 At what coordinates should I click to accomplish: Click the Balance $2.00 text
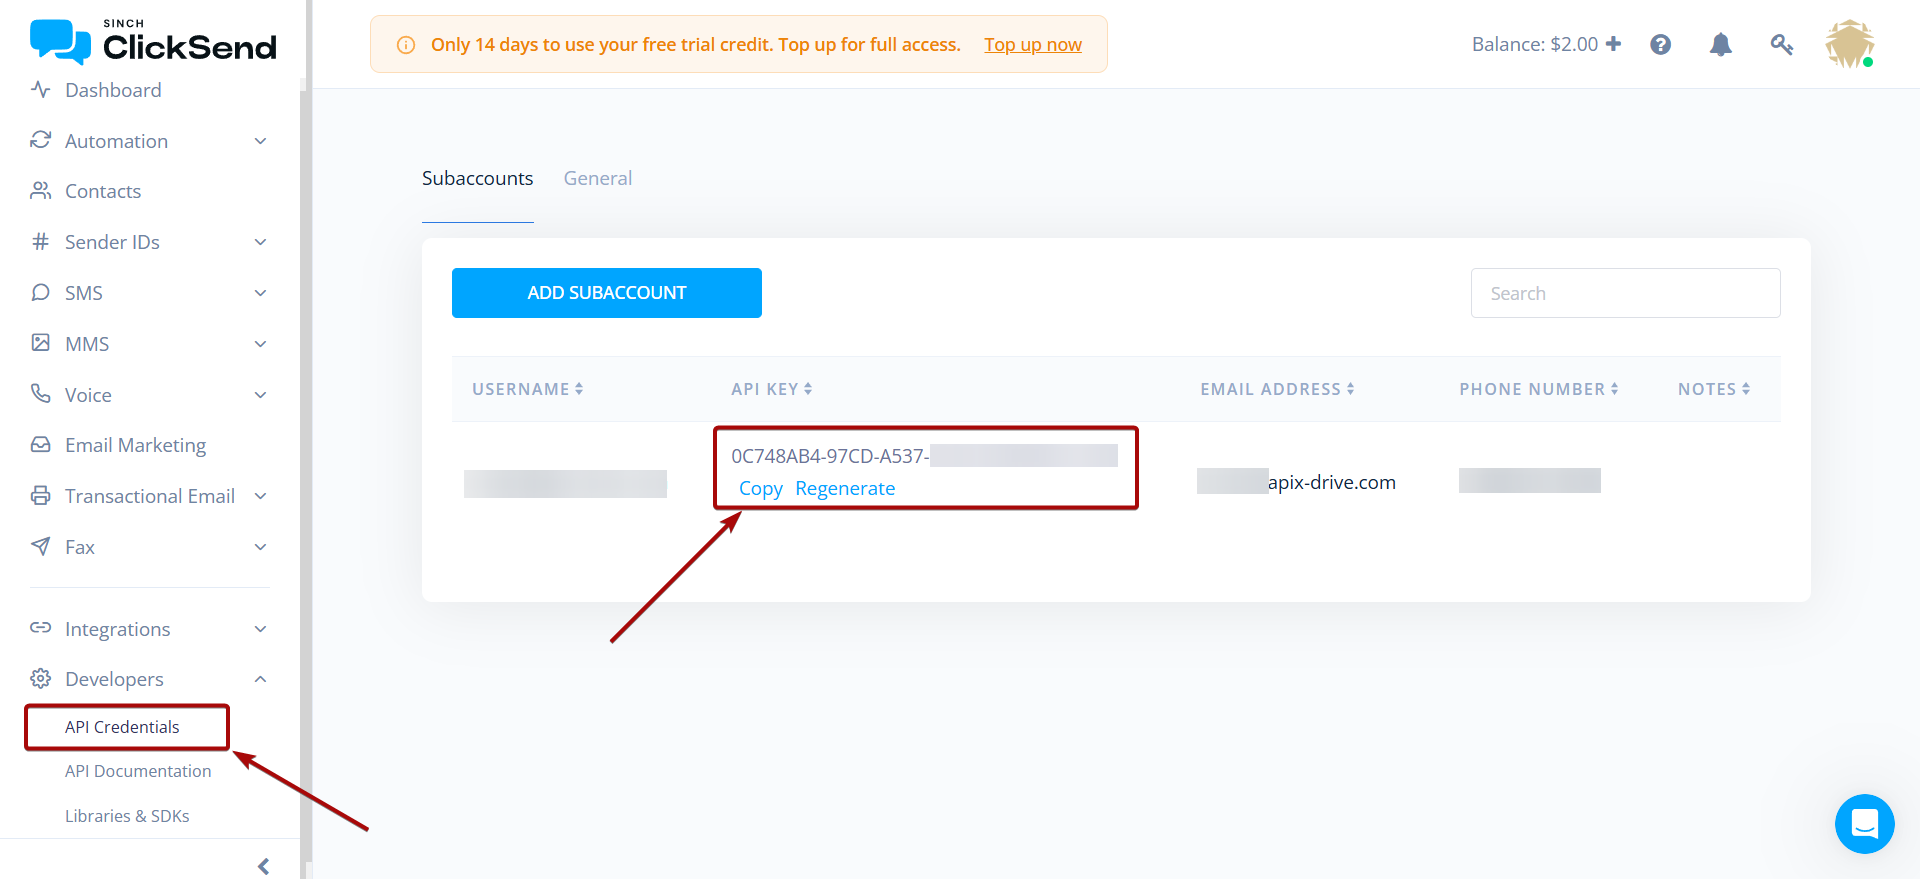pos(1535,44)
